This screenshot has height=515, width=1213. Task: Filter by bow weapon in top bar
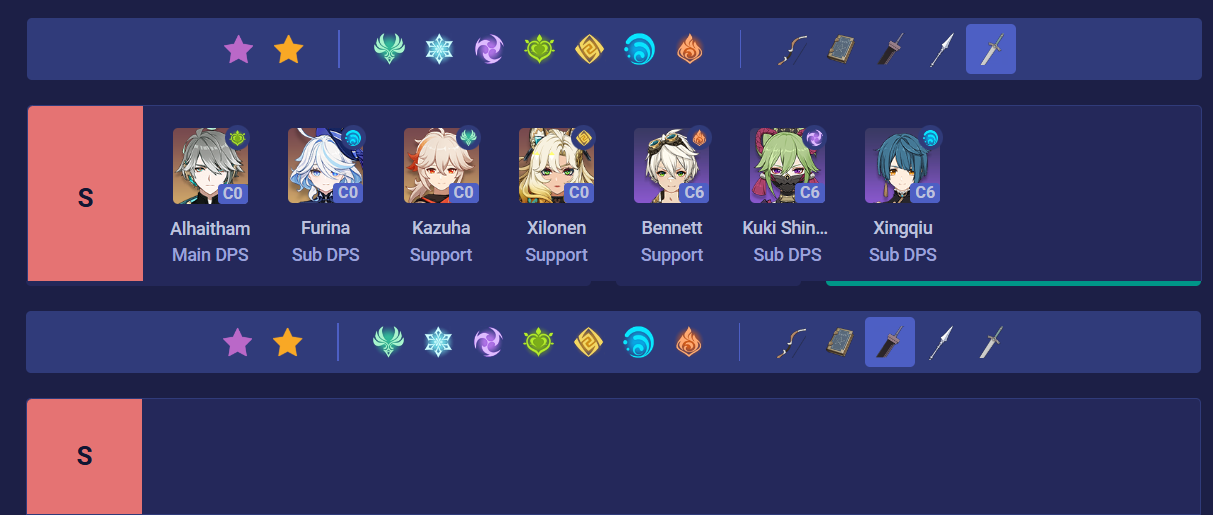[792, 49]
